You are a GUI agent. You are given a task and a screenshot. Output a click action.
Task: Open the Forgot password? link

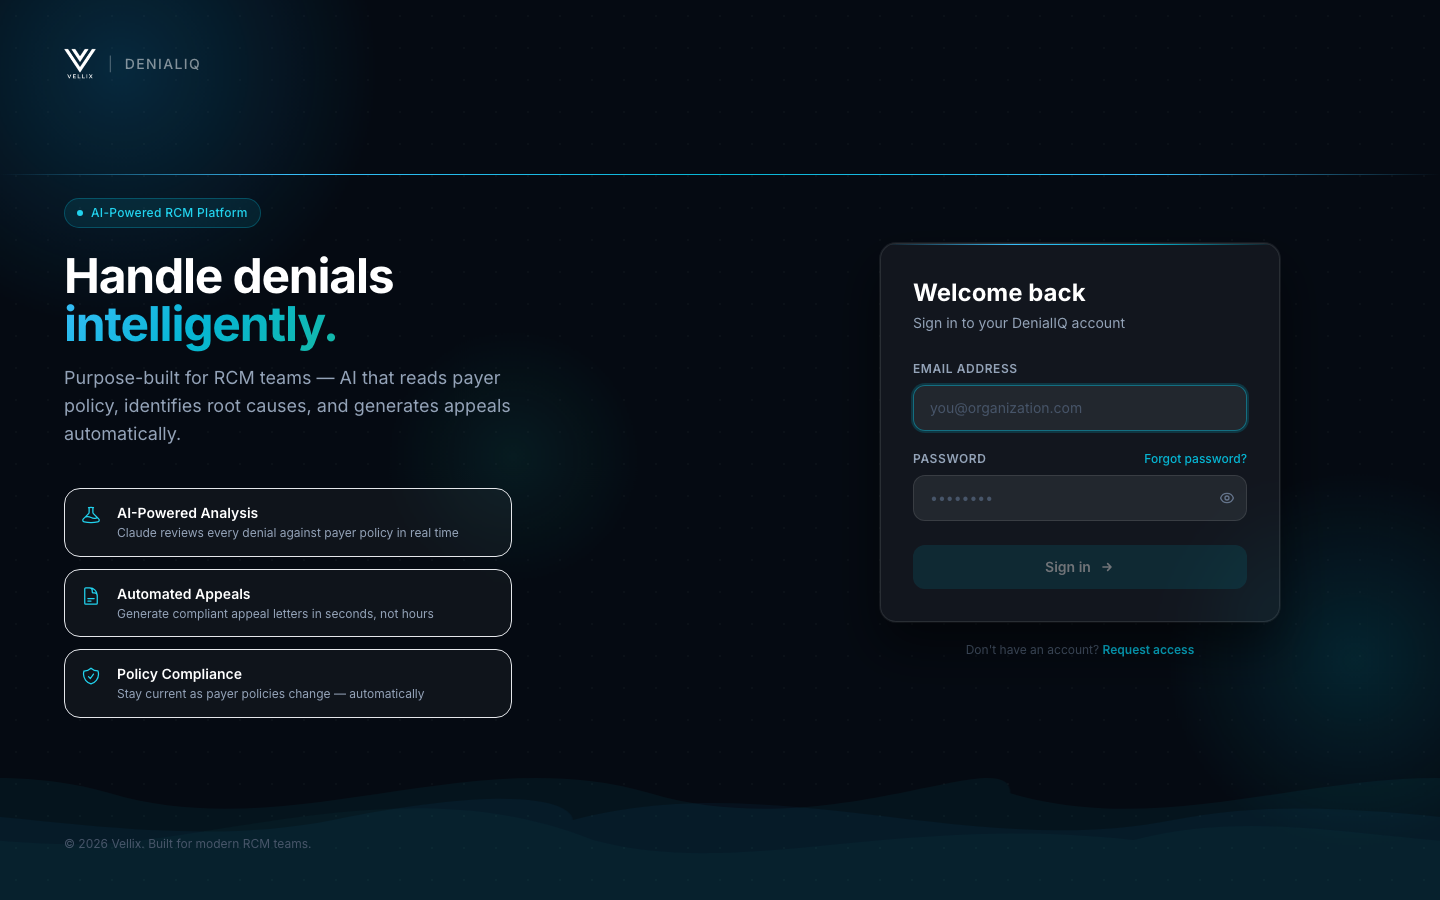pyautogui.click(x=1195, y=459)
